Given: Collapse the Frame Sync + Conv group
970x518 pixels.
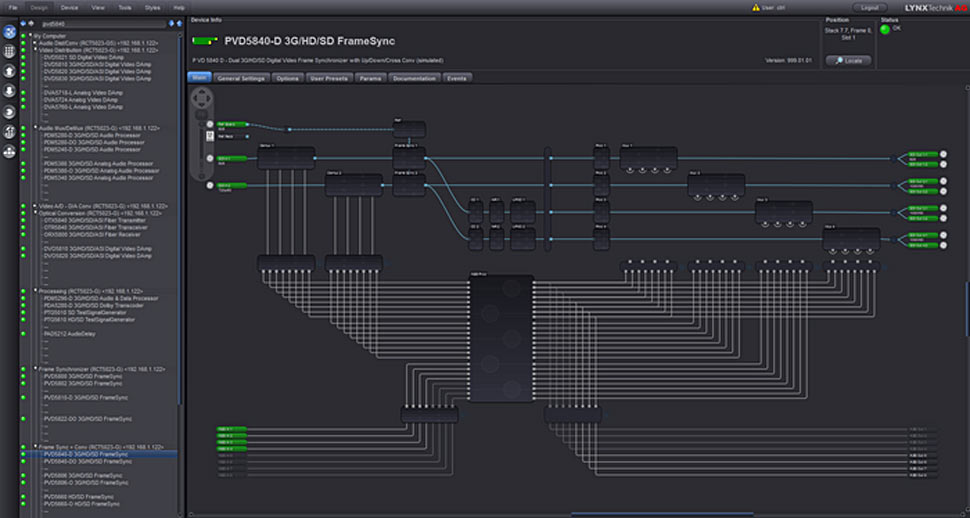Looking at the screenshot, I should (x=35, y=446).
